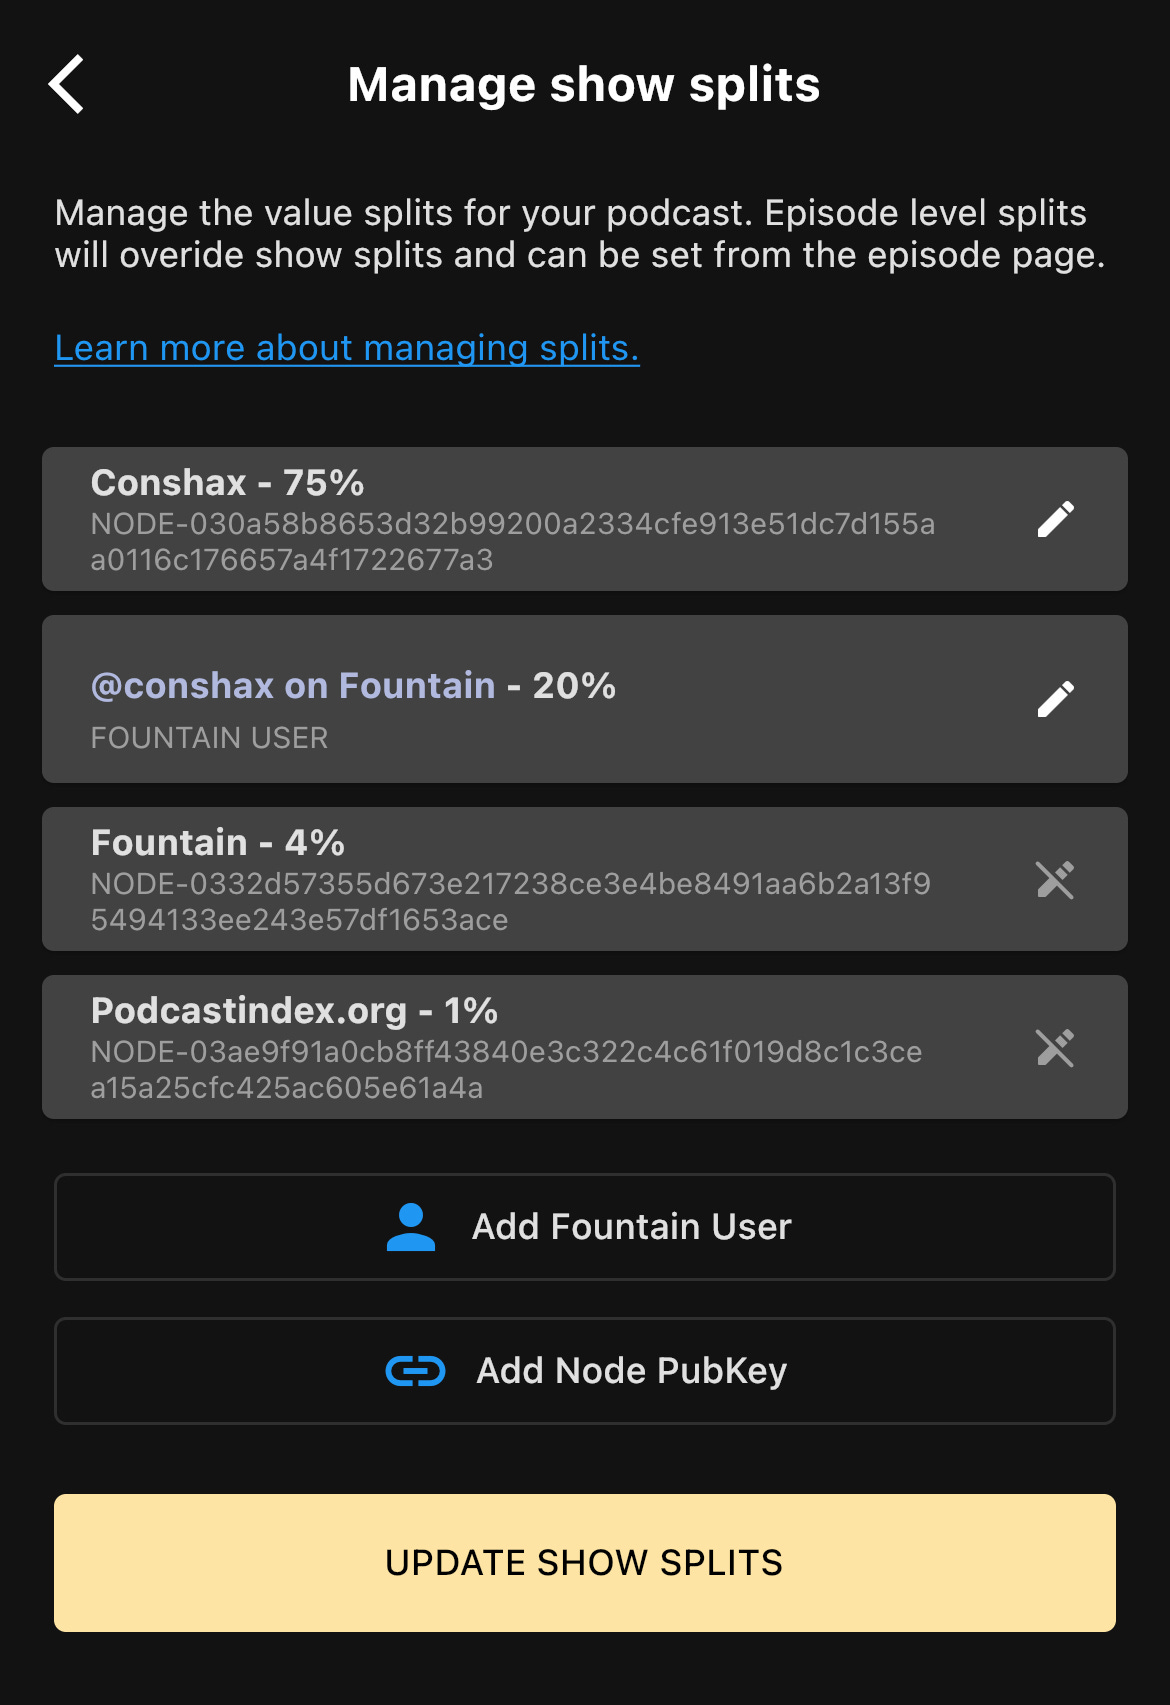Click the Add Fountain User button label
1170x1705 pixels.
click(632, 1227)
